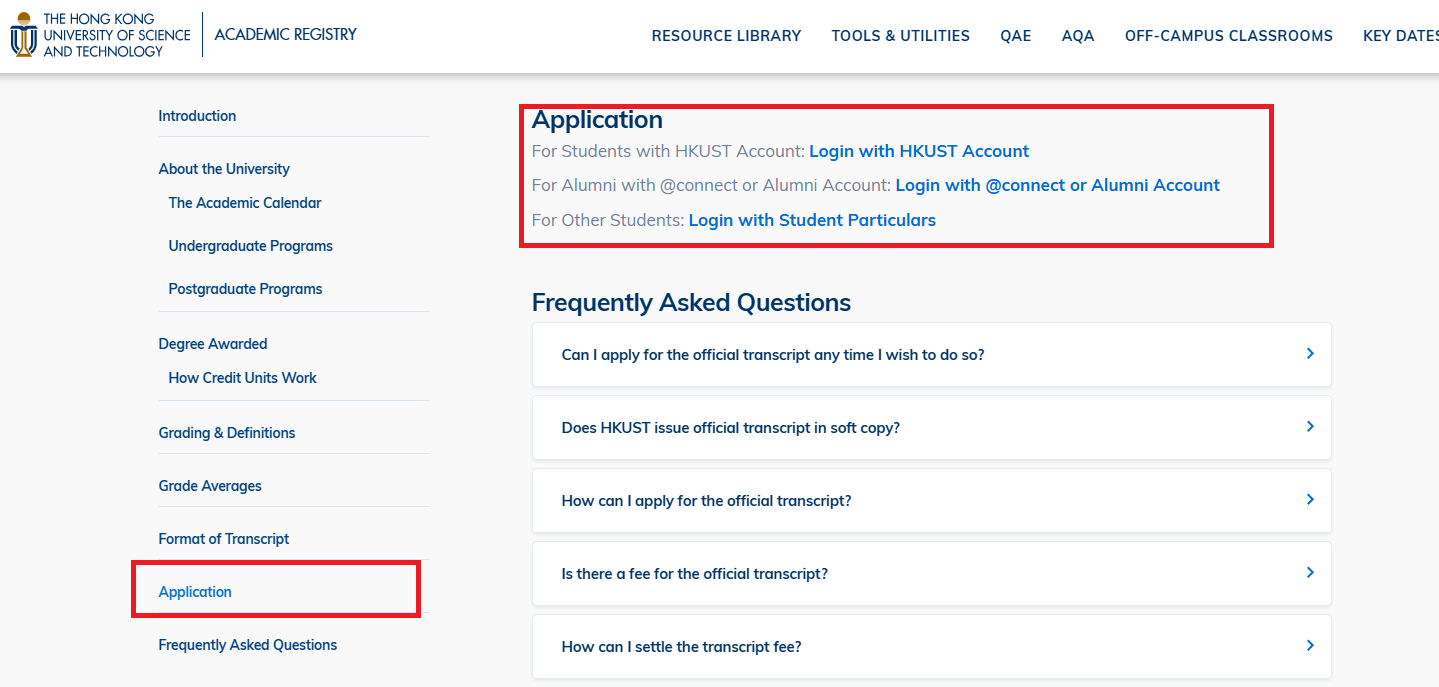This screenshot has width=1439, height=687.
Task: Go to Grade Averages section
Action: pos(210,486)
